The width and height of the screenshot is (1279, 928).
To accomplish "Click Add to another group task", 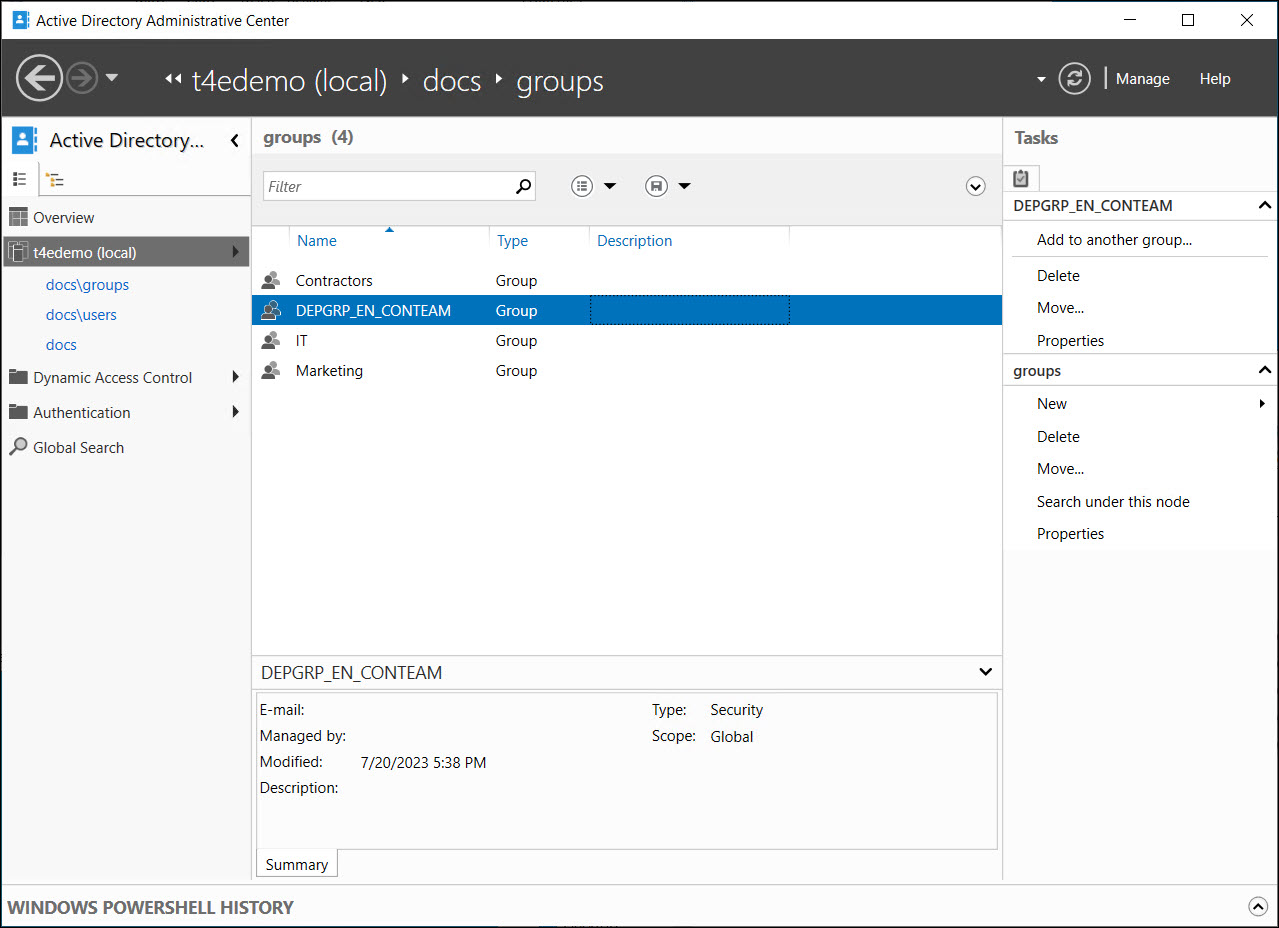I will point(1114,240).
